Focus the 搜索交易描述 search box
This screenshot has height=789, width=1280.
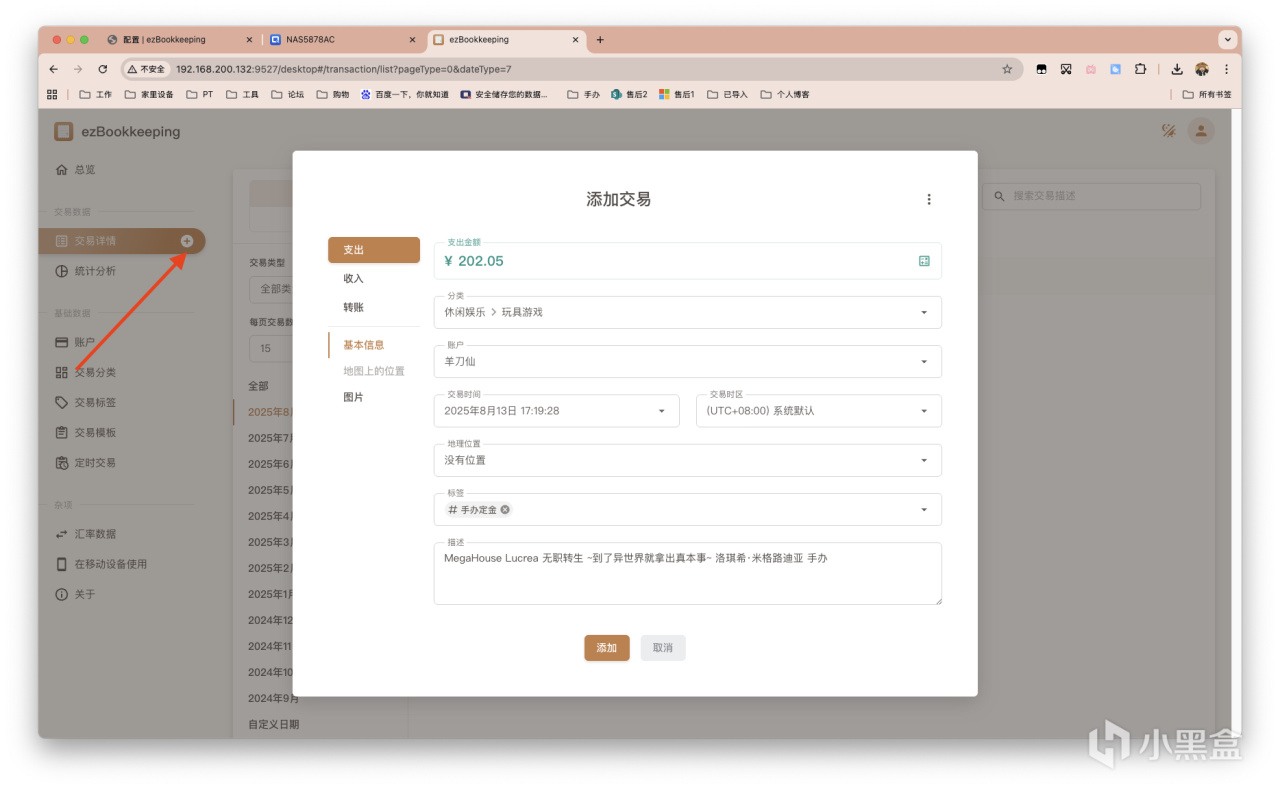click(1091, 196)
